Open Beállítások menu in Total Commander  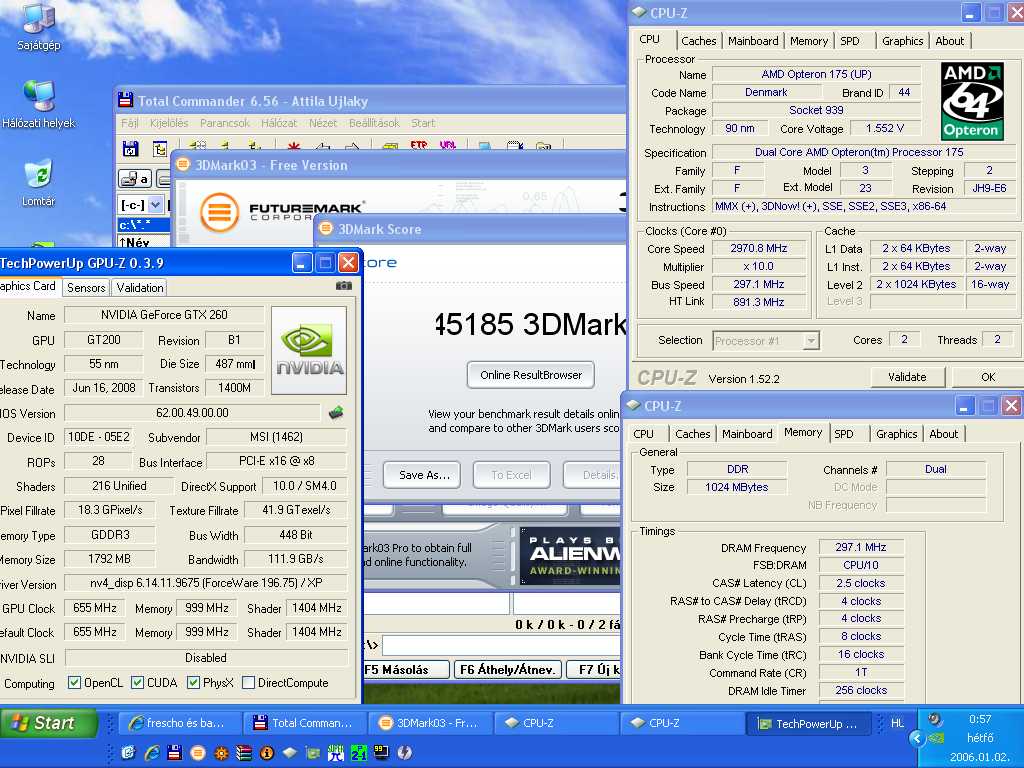pyautogui.click(x=374, y=123)
